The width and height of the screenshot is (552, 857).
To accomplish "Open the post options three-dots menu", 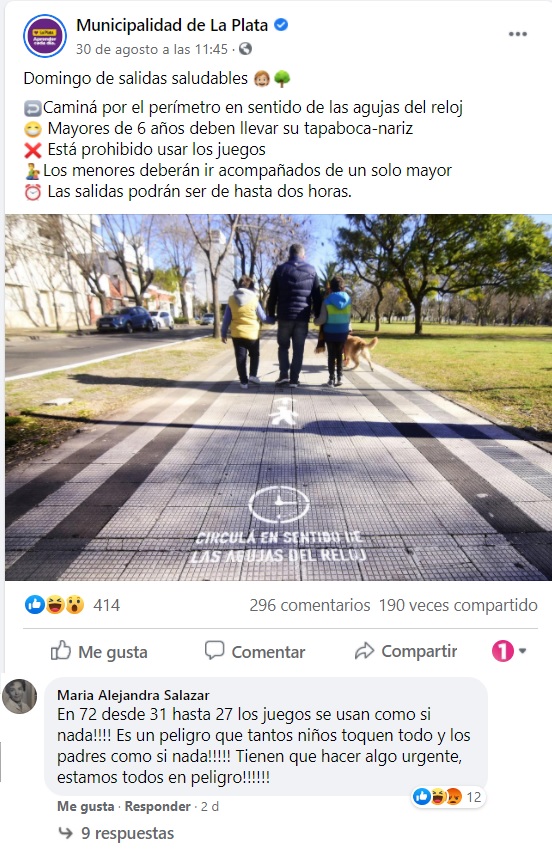I will (518, 34).
